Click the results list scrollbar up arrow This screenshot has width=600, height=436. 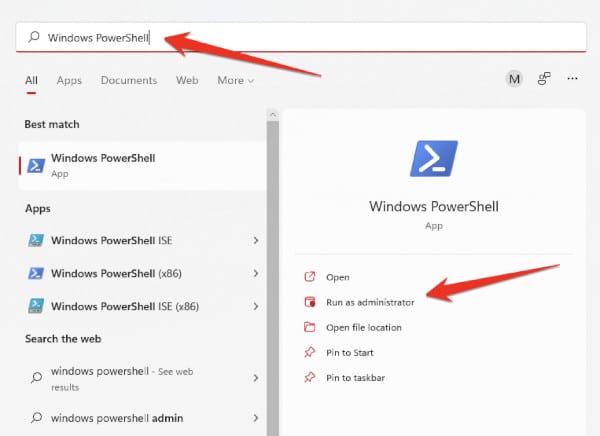(273, 114)
